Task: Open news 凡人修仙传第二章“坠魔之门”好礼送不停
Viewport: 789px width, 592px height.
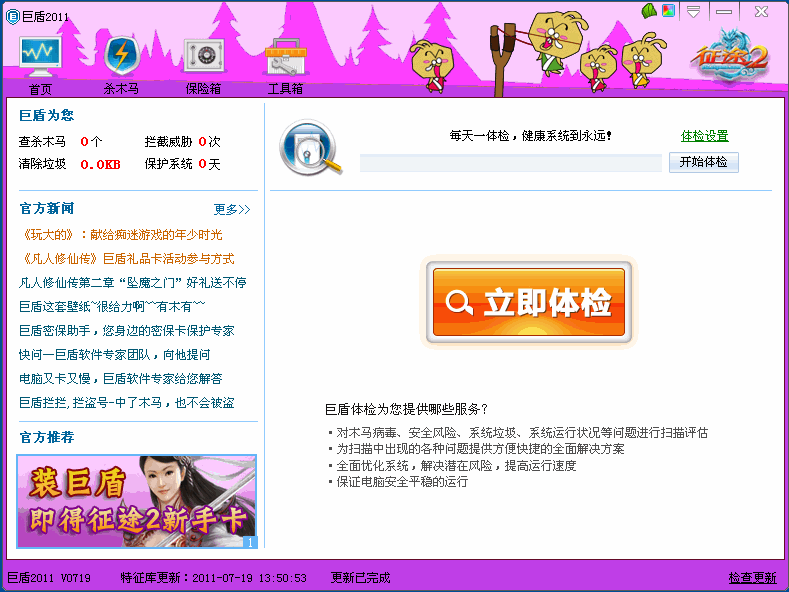Action: pos(133,282)
